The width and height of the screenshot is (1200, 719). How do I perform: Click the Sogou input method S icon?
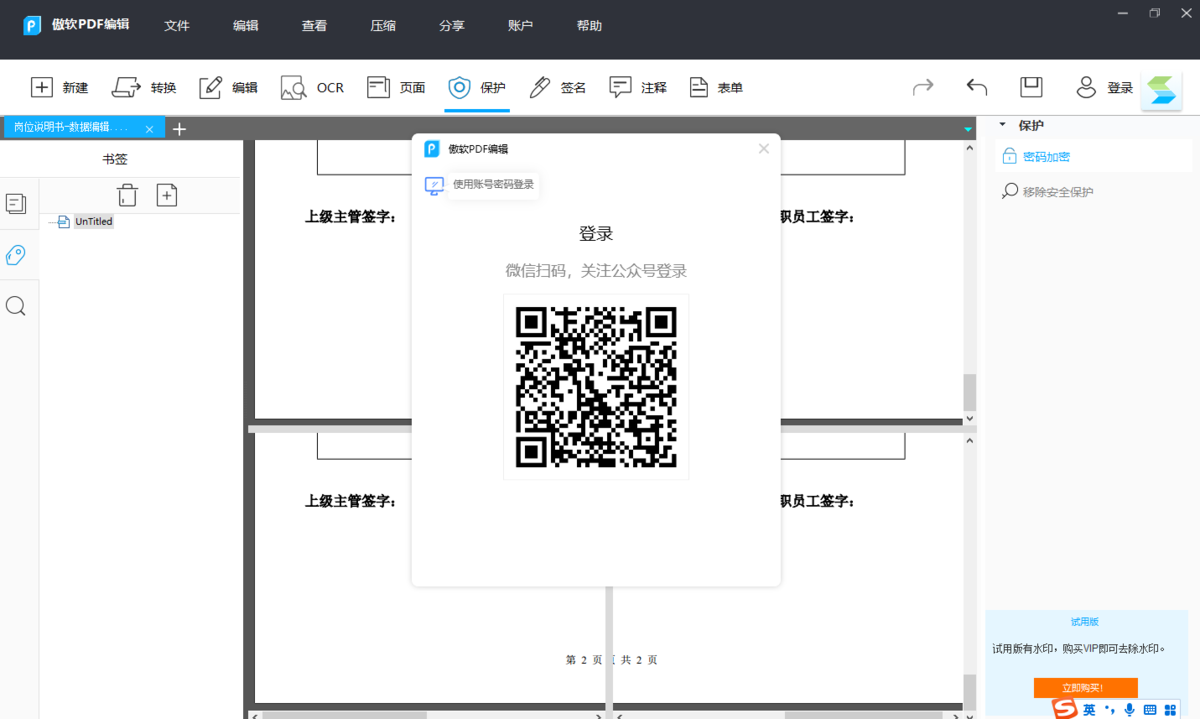coord(1065,709)
